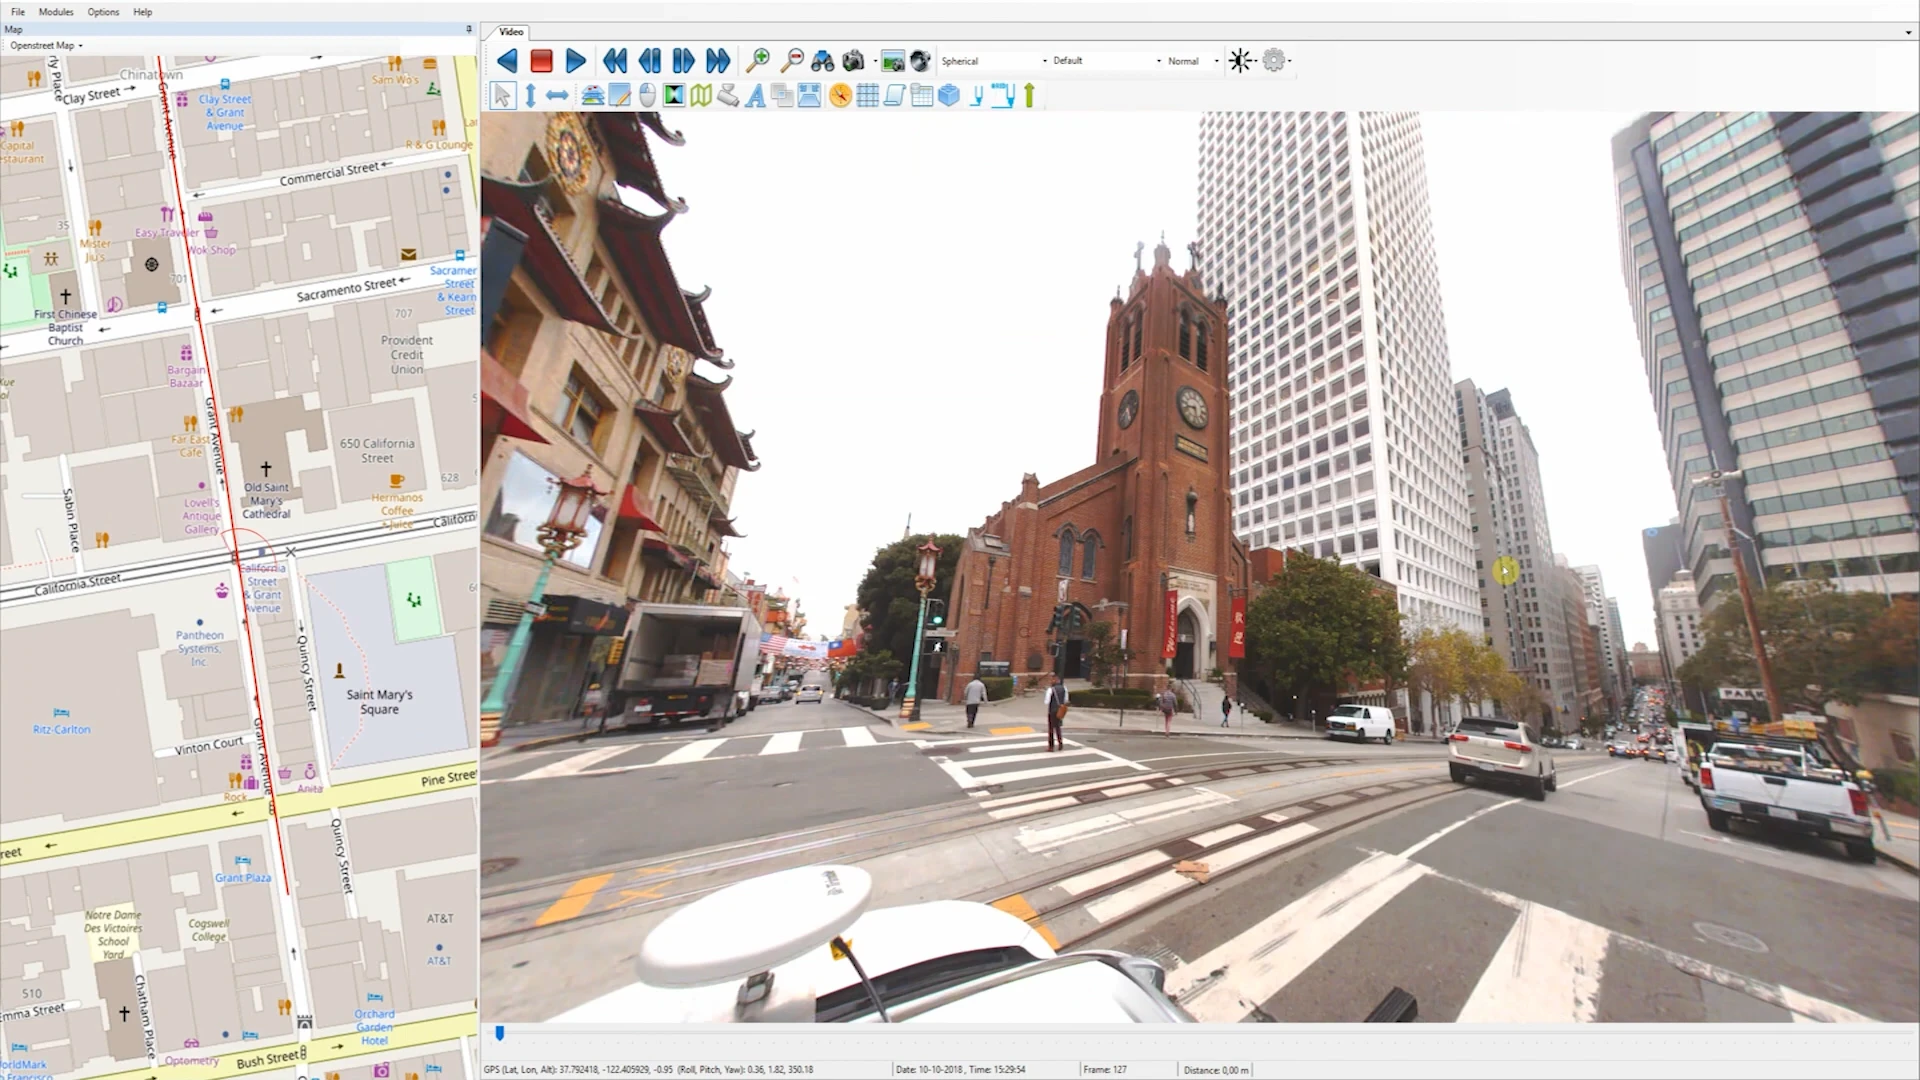Viewport: 1920px width, 1080px height.
Task: Click the paper scroll icon
Action: pyautogui.click(x=894, y=95)
